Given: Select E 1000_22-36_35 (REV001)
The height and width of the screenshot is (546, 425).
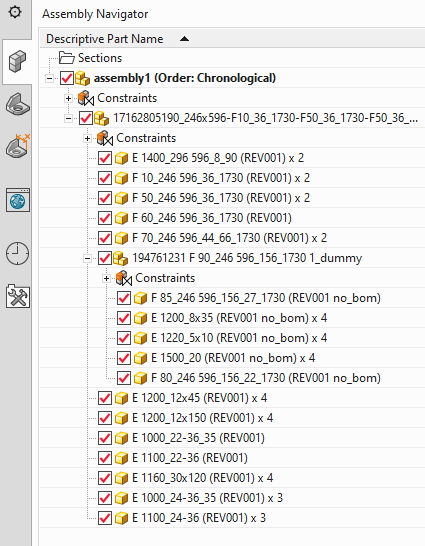Looking at the screenshot, I should tap(198, 438).
